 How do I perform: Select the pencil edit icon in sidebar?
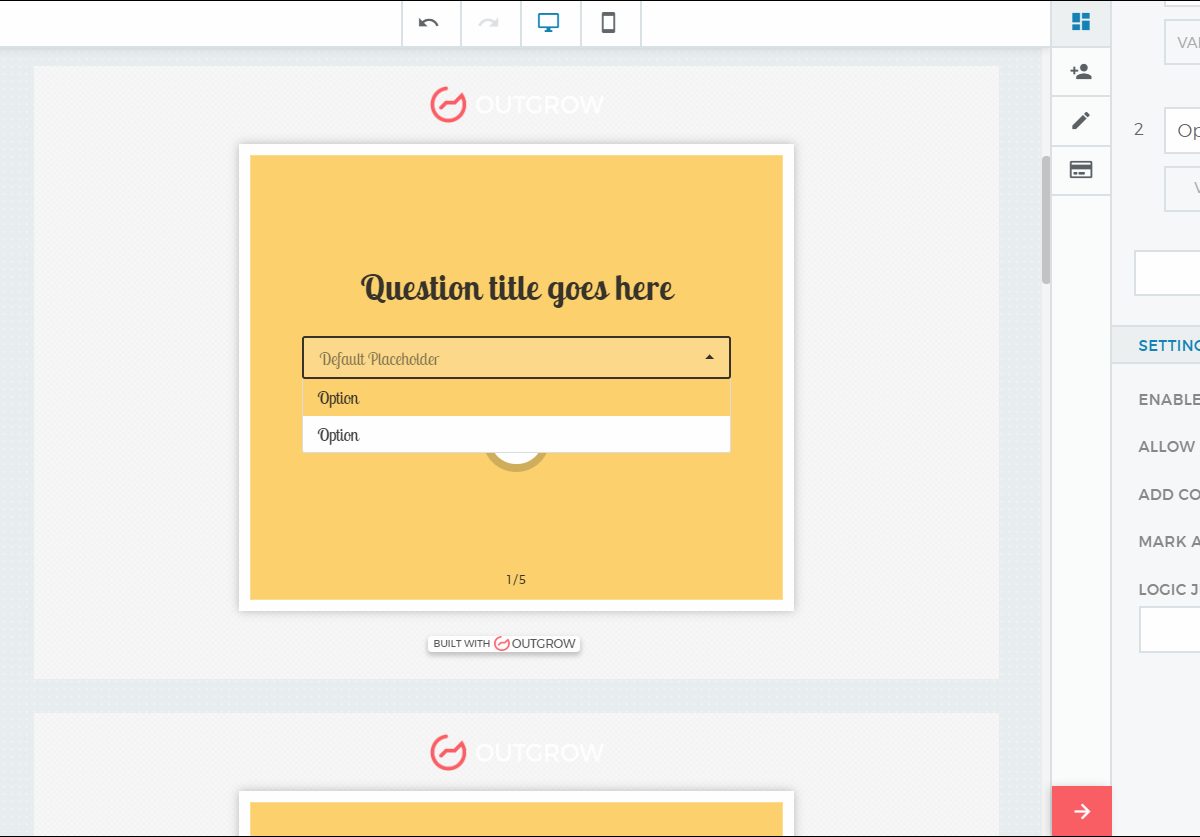[x=1080, y=121]
